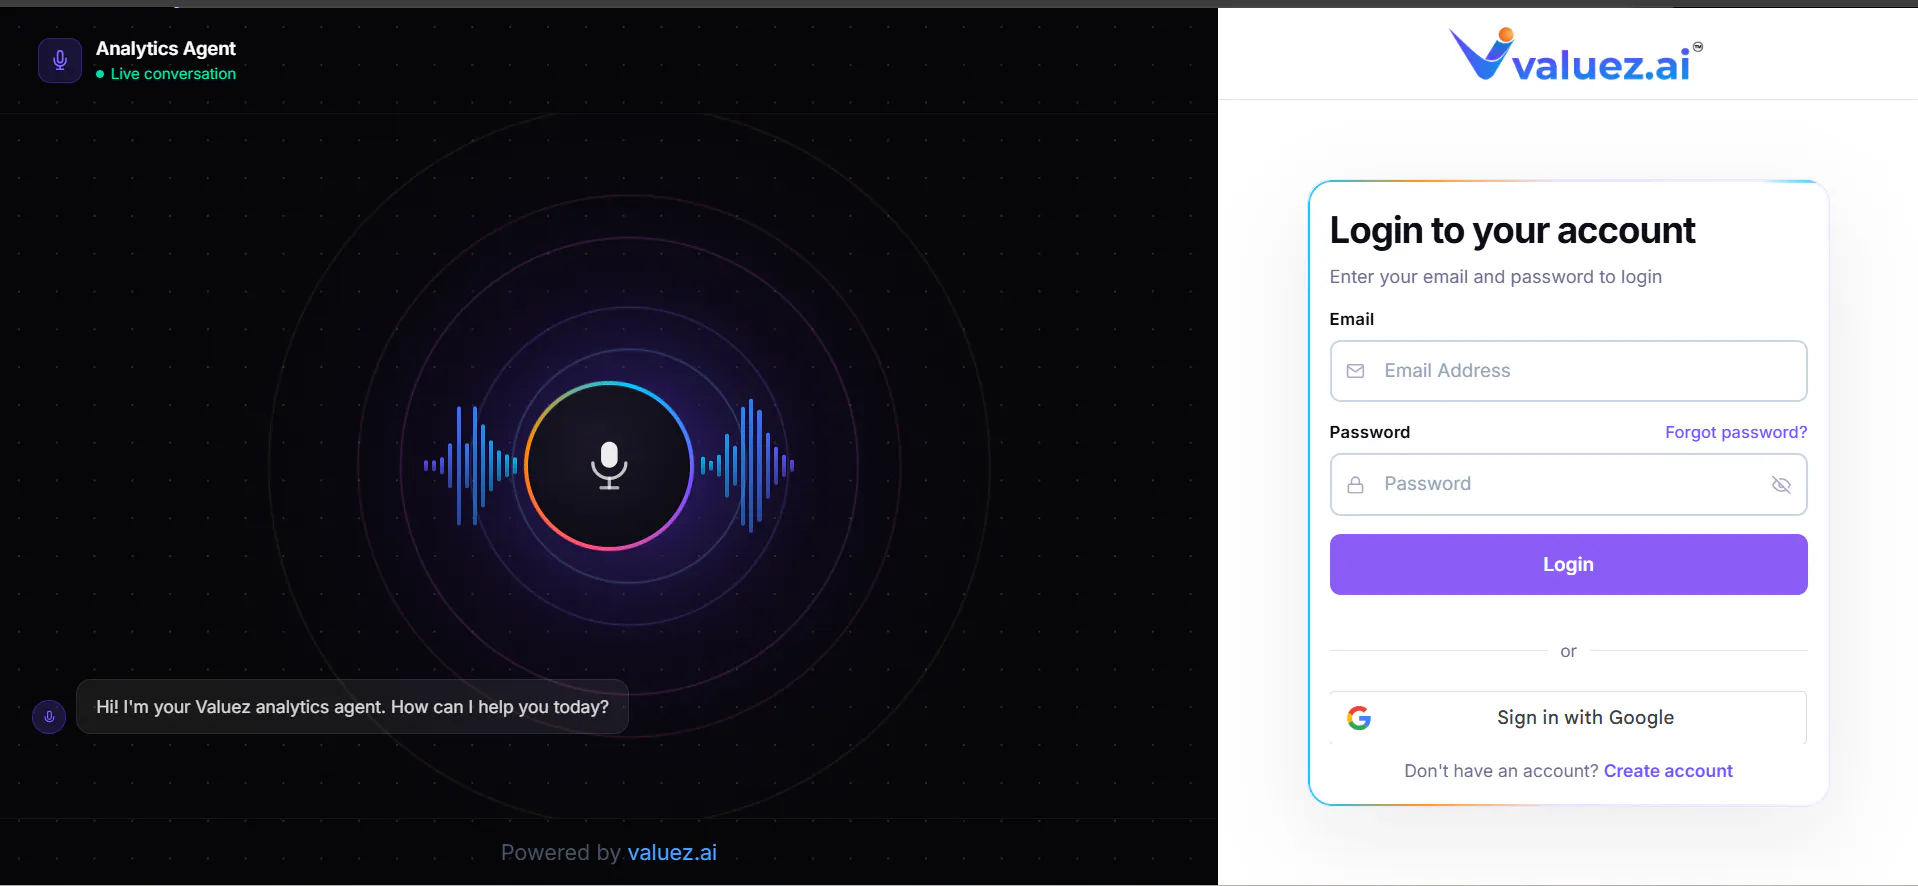Focus the Password input field
This screenshot has width=1918, height=886.
coord(1568,485)
